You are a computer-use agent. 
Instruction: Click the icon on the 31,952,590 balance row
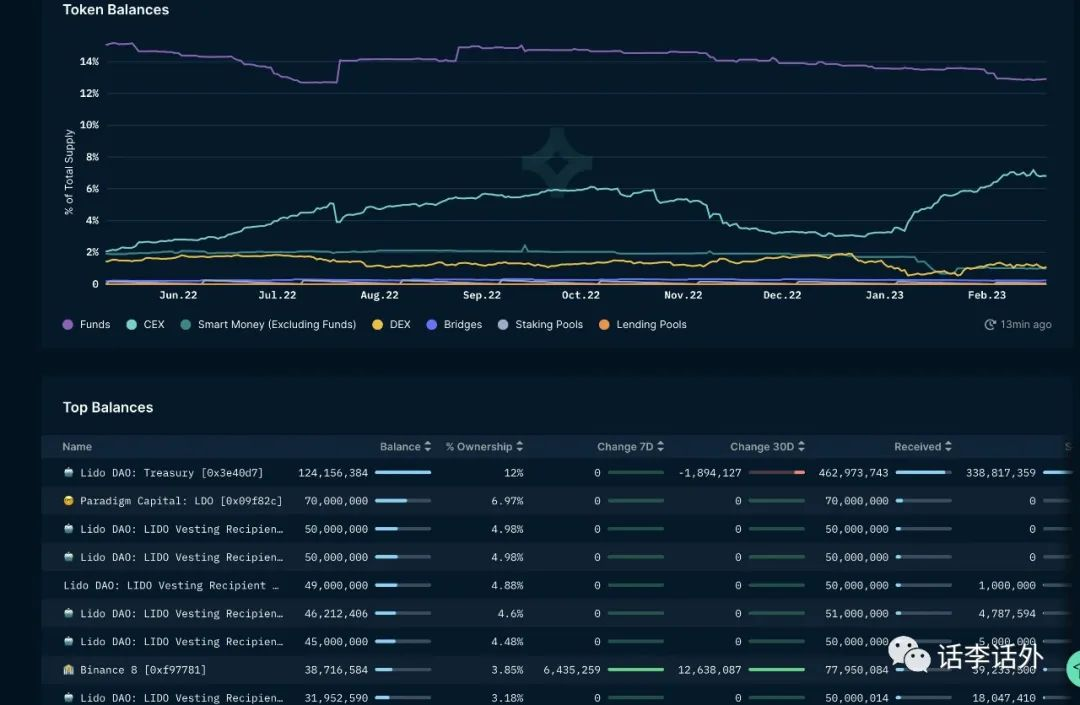point(68,697)
